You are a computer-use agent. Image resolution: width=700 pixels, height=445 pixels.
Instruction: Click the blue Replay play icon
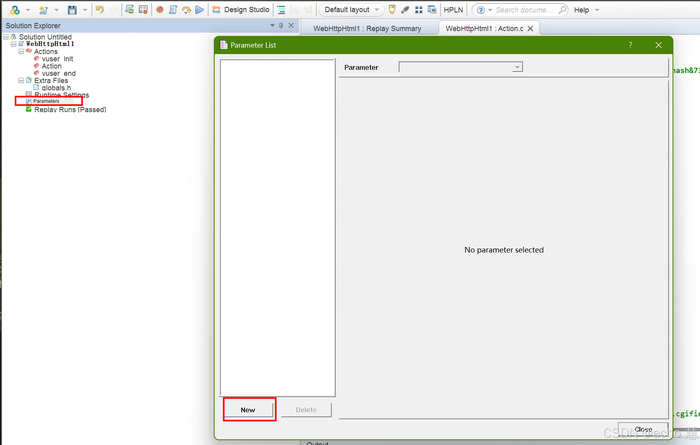point(200,9)
